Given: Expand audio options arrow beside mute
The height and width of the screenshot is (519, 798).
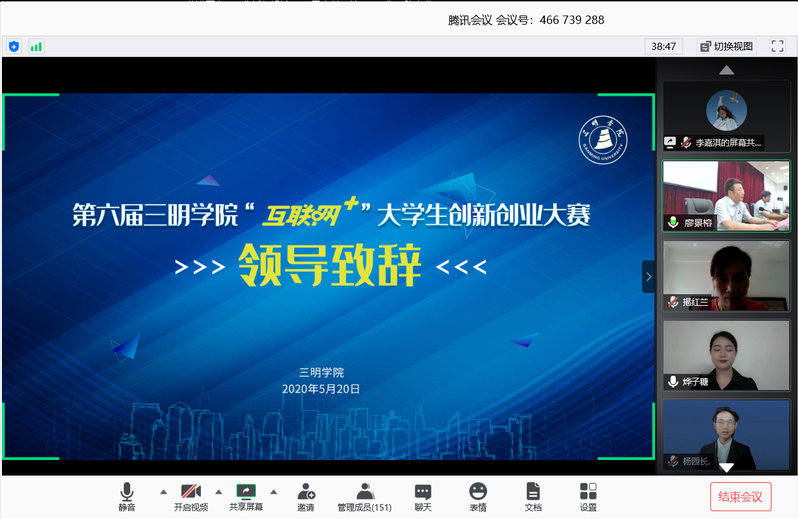Looking at the screenshot, I should click(x=163, y=491).
